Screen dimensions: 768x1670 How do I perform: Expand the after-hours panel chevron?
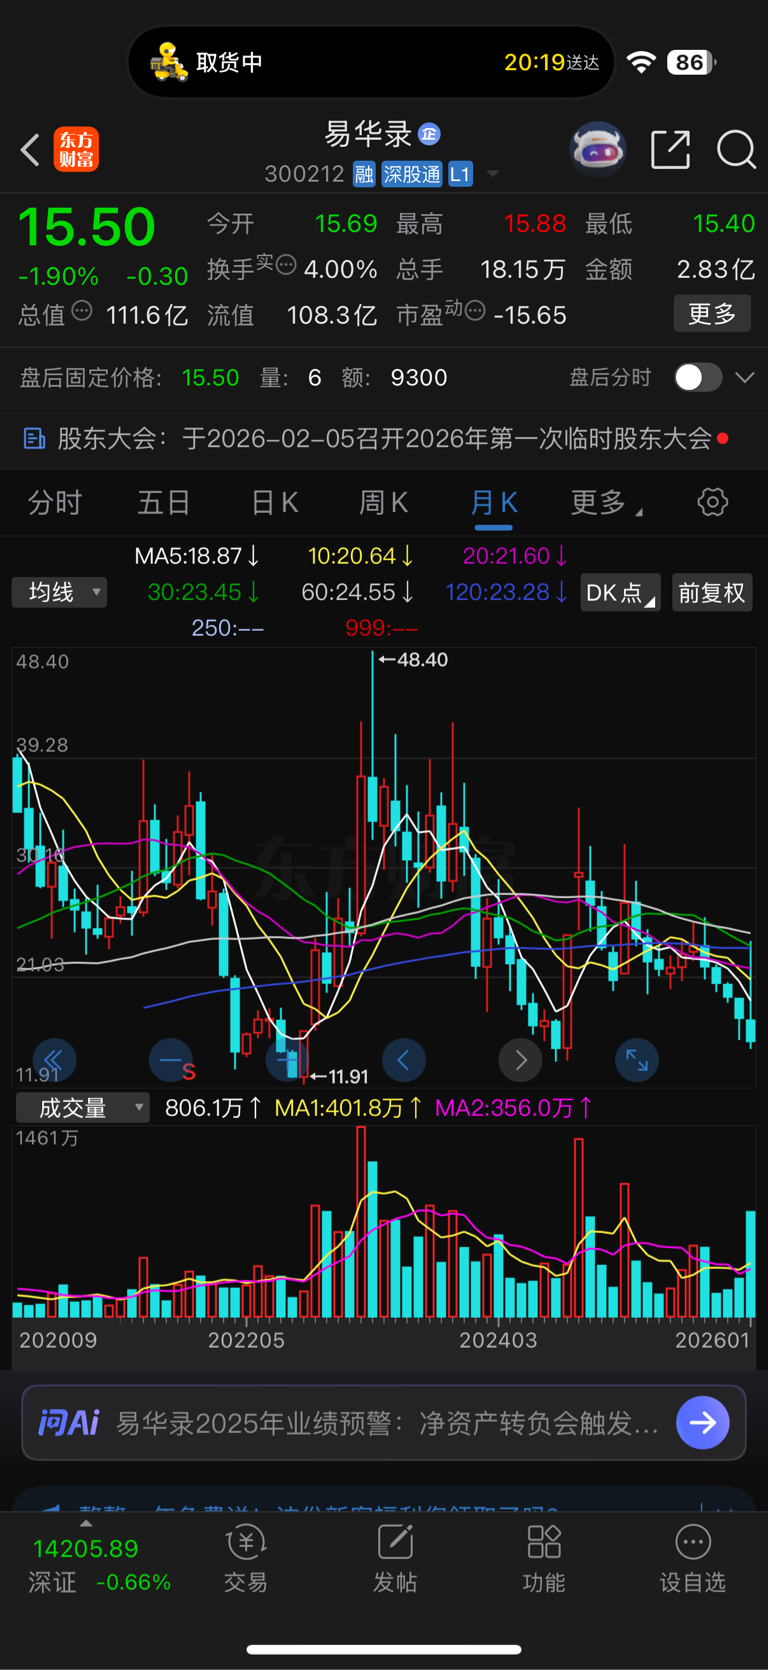pos(745,377)
